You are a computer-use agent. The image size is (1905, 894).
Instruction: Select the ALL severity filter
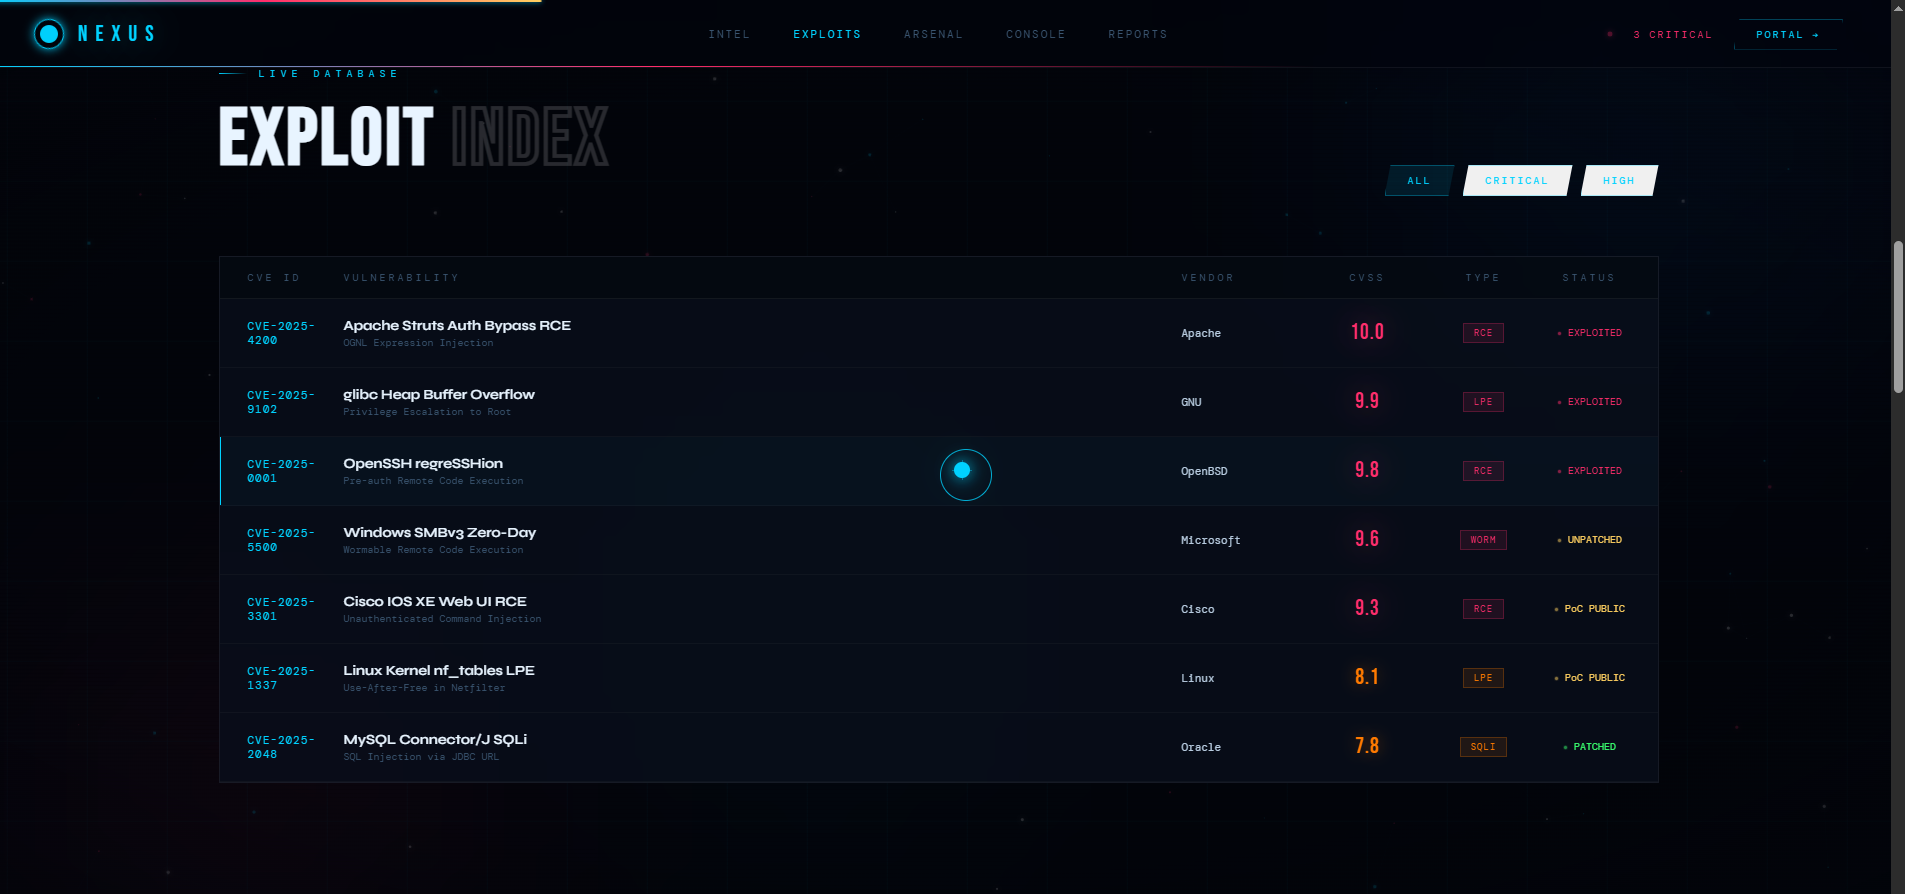tap(1419, 181)
